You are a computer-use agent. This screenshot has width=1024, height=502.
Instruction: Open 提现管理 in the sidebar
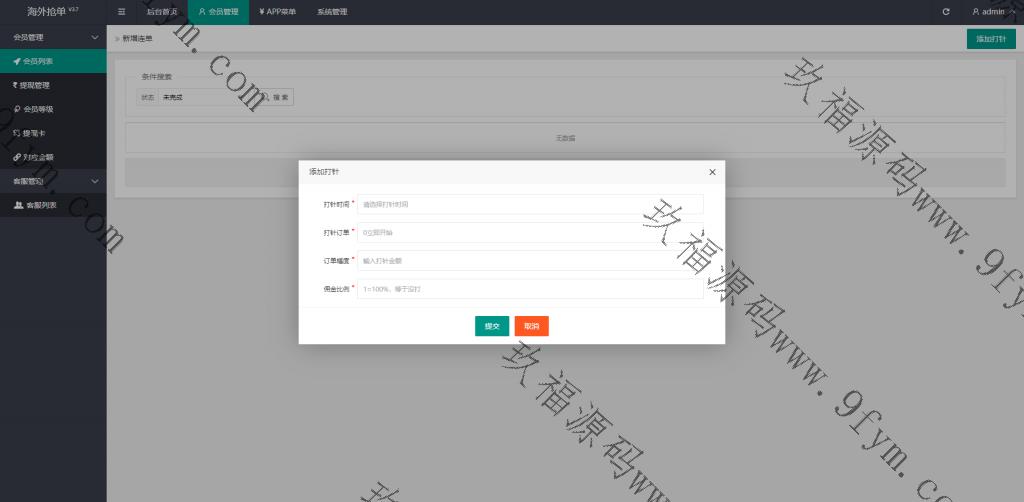click(53, 85)
